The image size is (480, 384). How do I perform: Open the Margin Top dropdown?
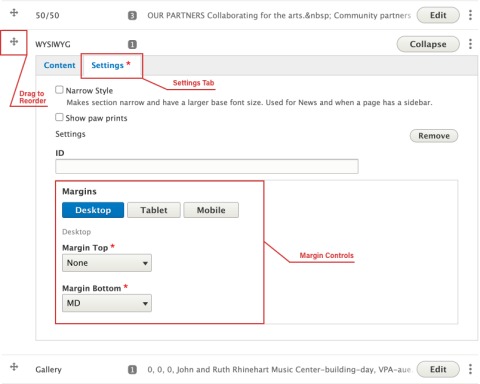(107, 263)
